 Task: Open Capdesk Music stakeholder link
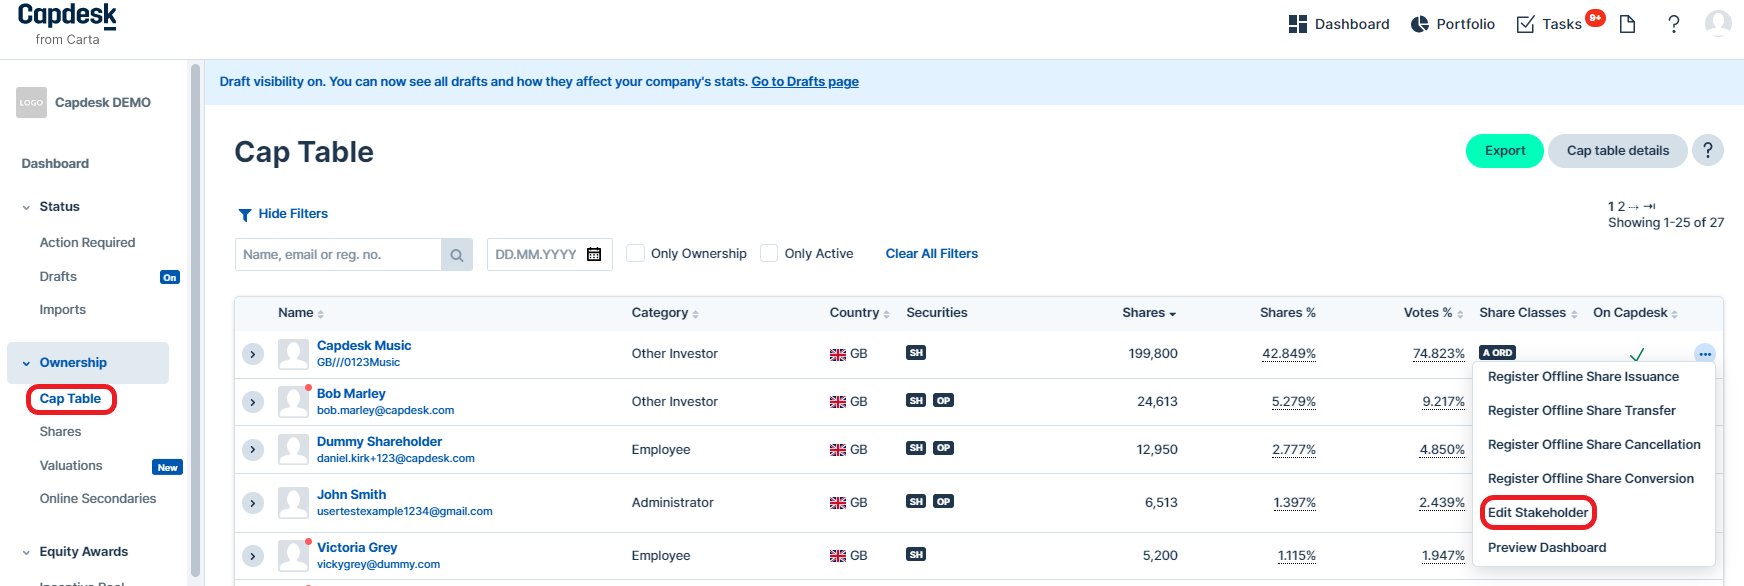(364, 346)
